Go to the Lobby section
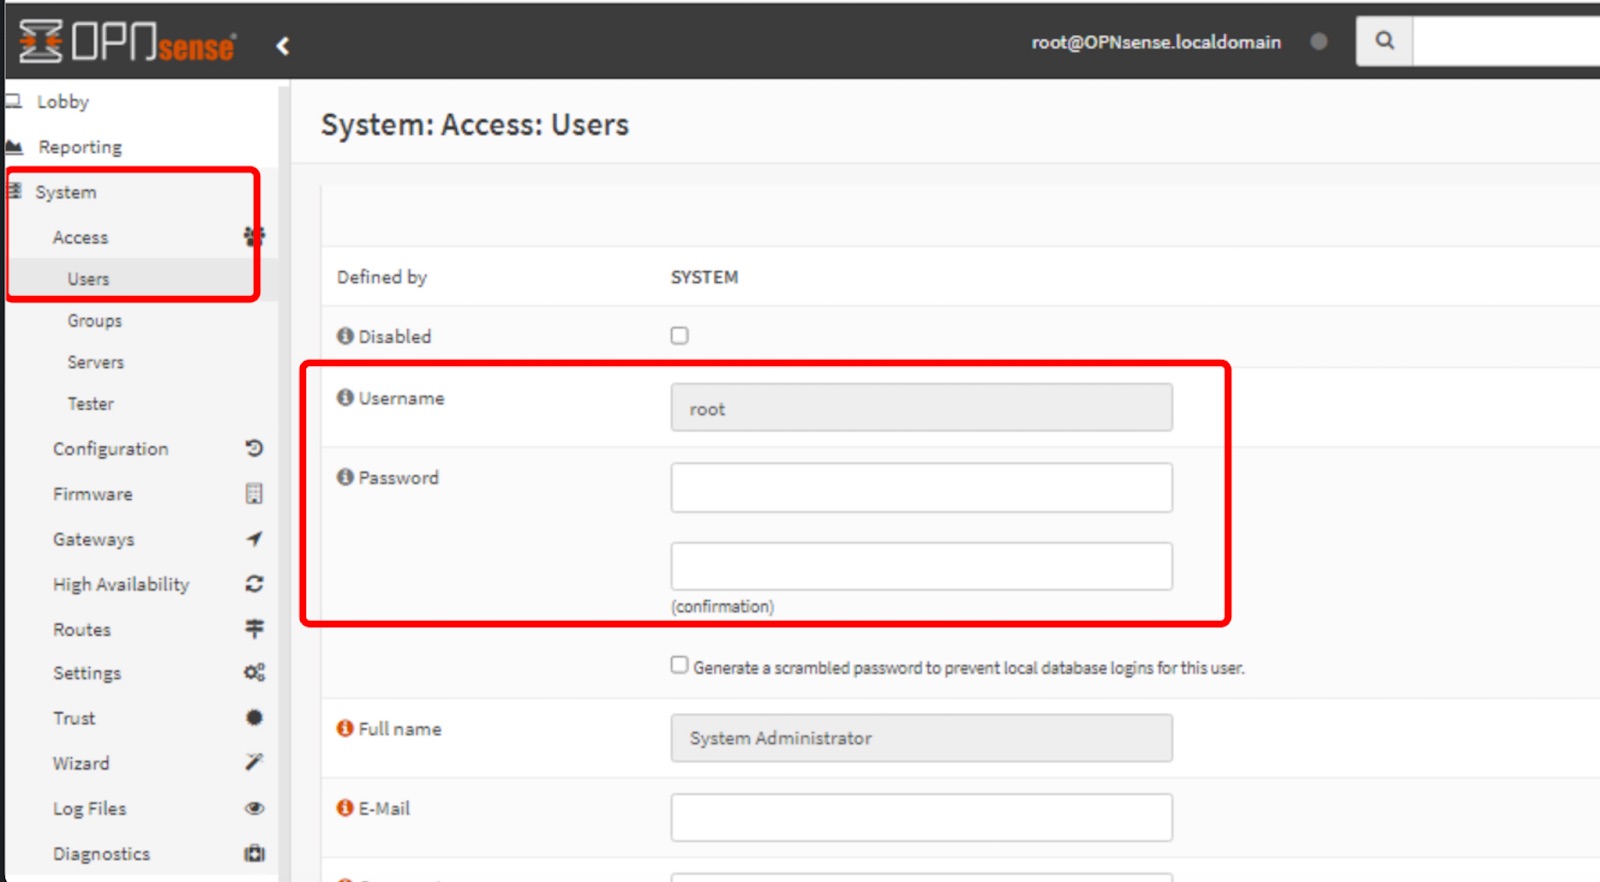This screenshot has width=1600, height=882. point(62,102)
